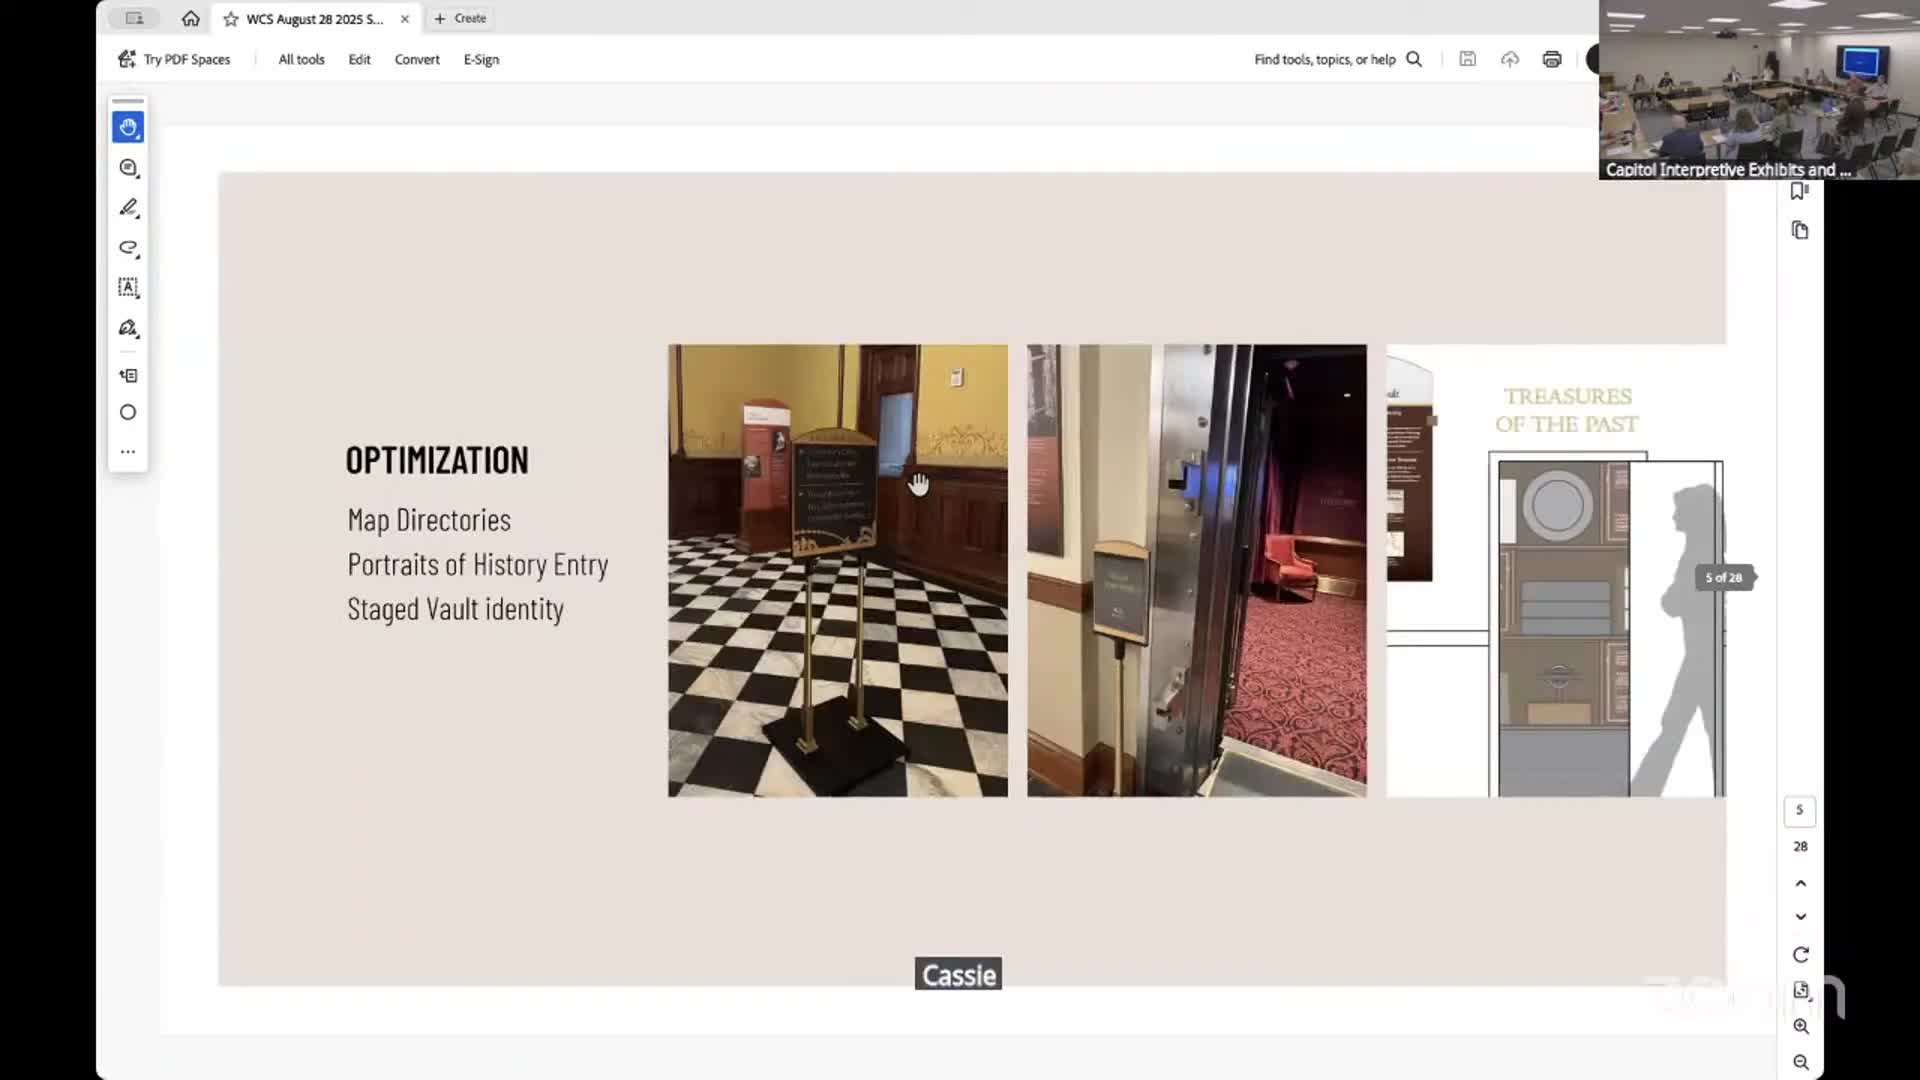This screenshot has height=1080, width=1920.
Task: Zoom out with the magnifier minus
Action: pyautogui.click(x=1800, y=1062)
